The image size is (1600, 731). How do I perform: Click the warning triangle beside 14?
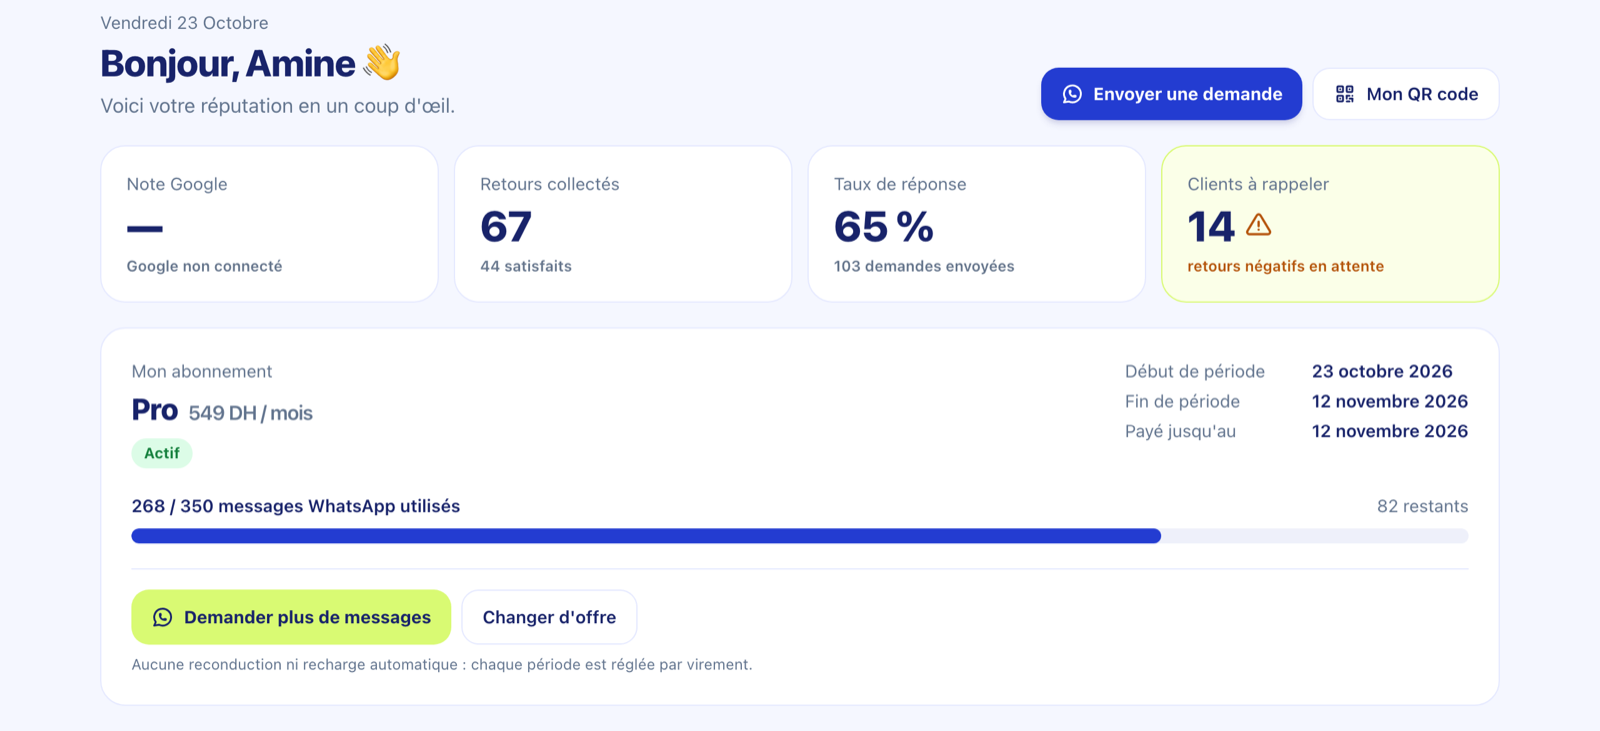pyautogui.click(x=1259, y=225)
